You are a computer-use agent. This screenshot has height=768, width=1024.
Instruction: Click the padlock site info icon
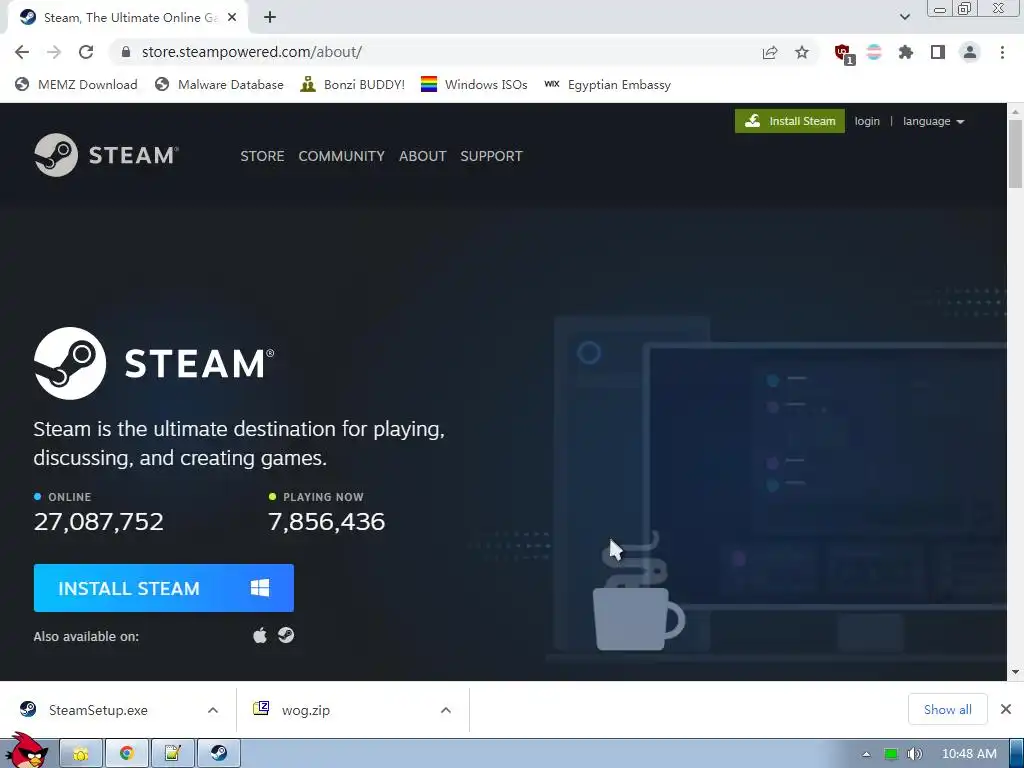tap(127, 52)
